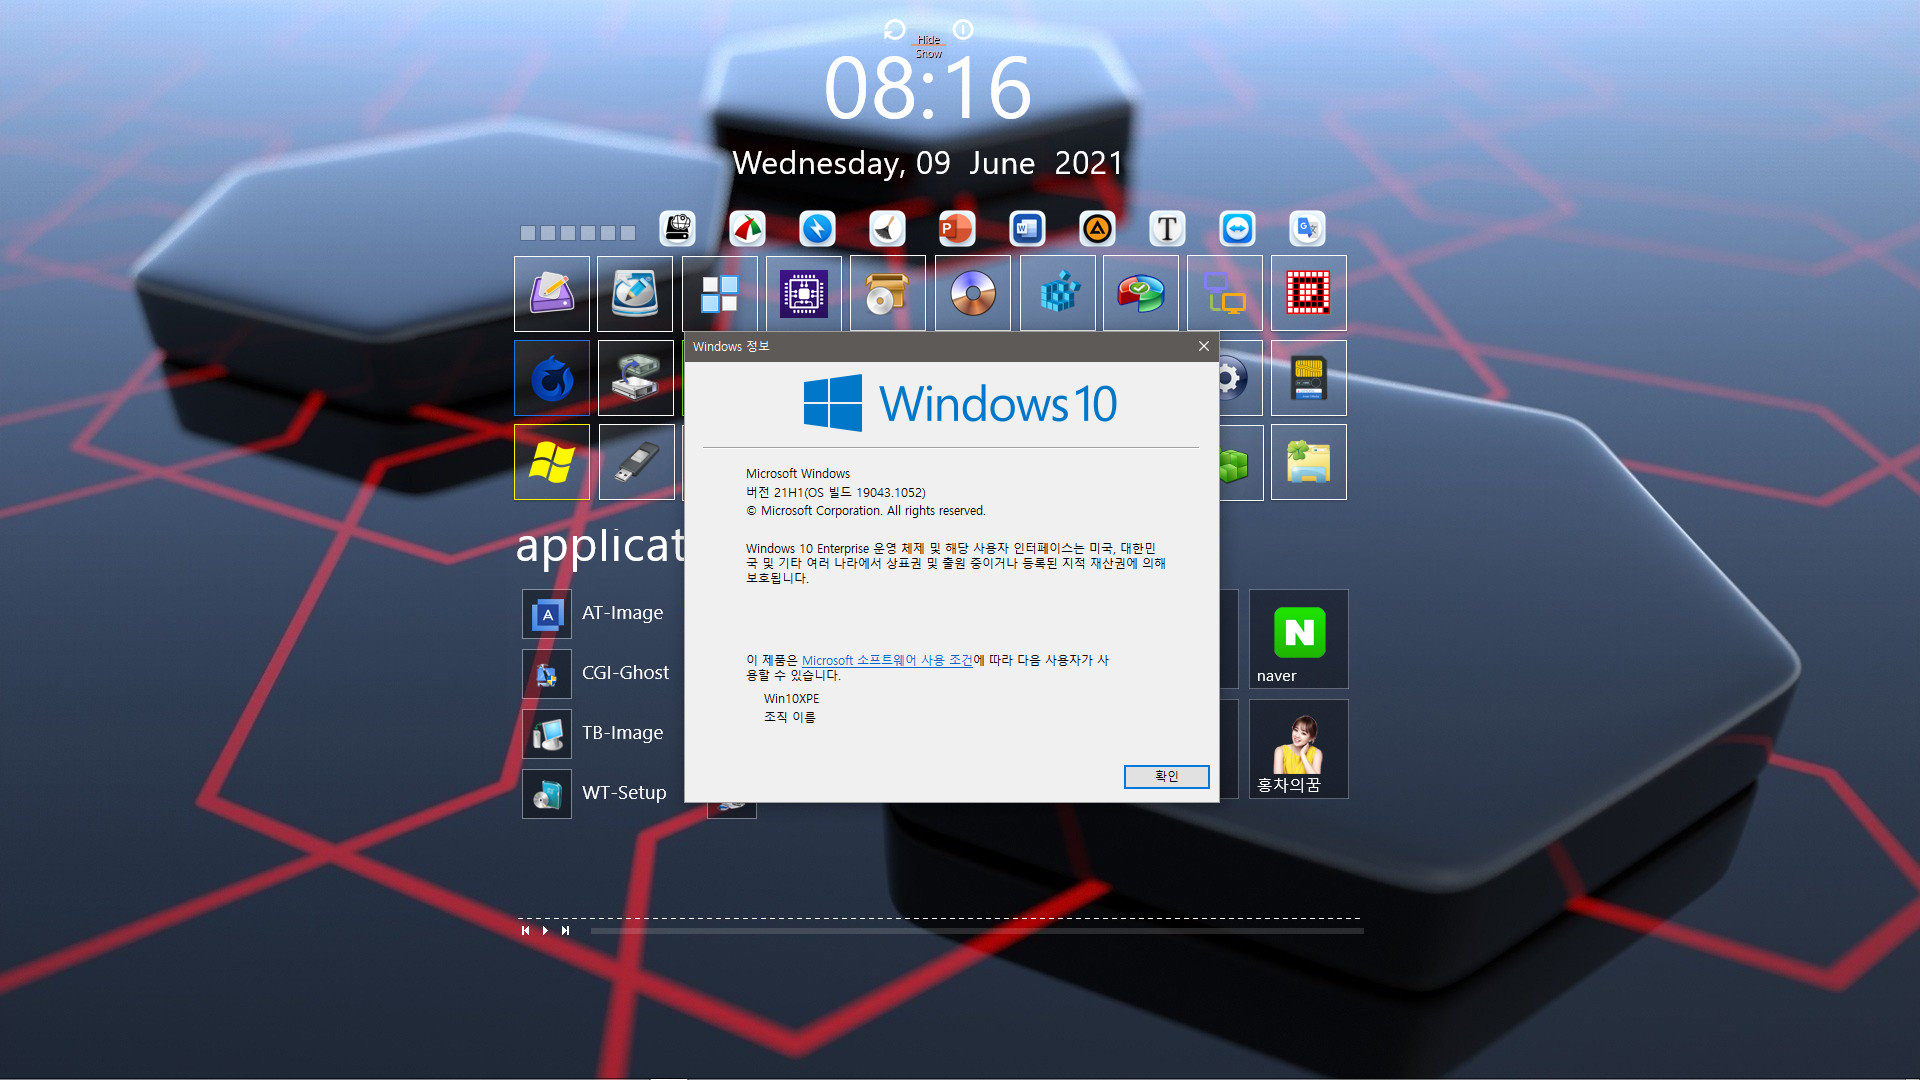
Task: Click the 버전 21H1 build version text
Action: (836, 493)
